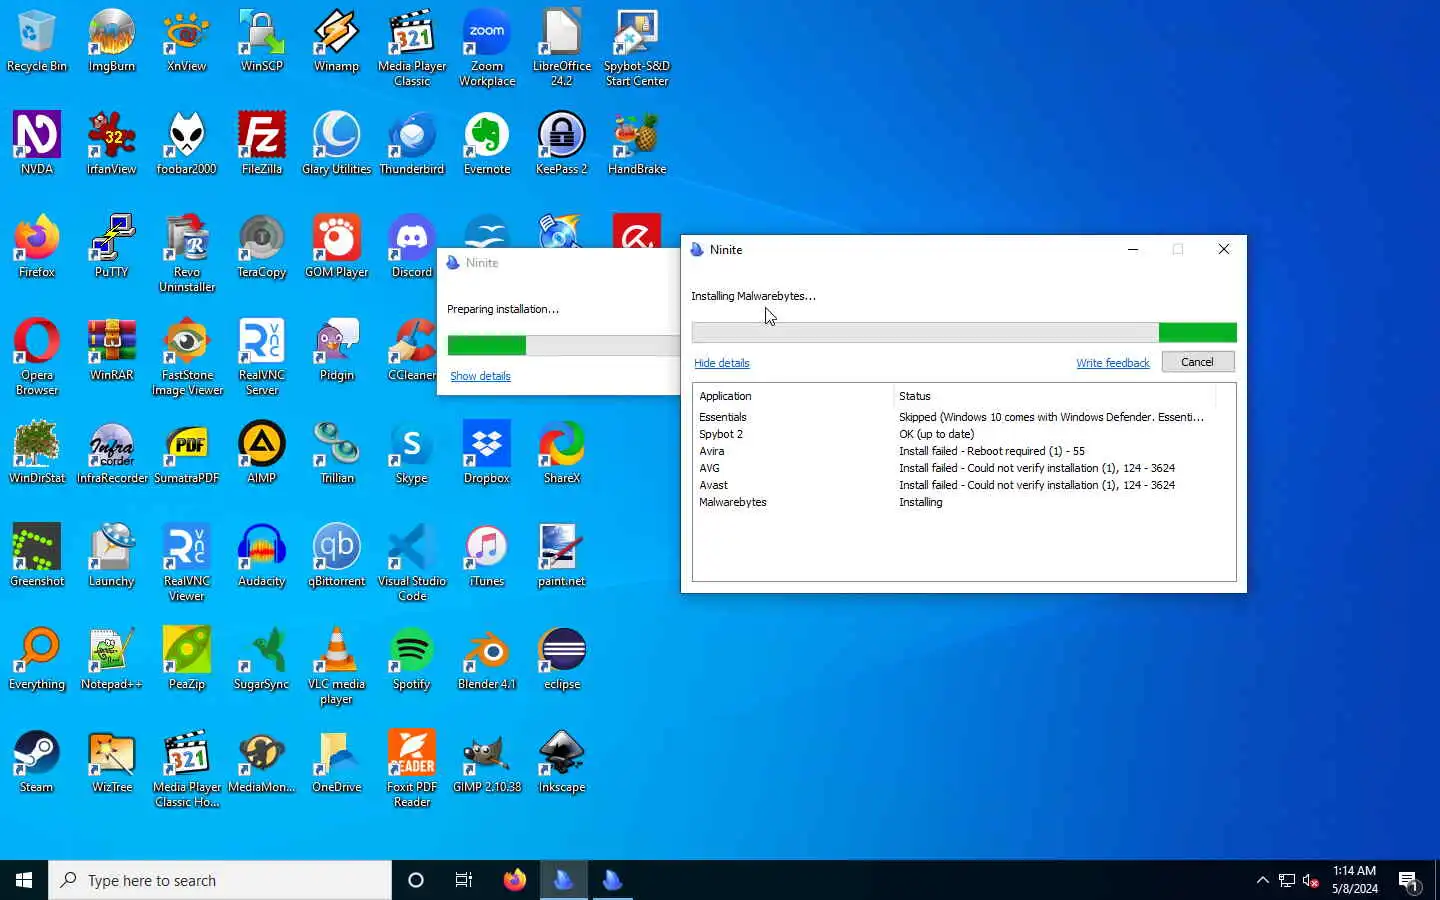
Task: Select the Avast row in list
Action: (964, 485)
